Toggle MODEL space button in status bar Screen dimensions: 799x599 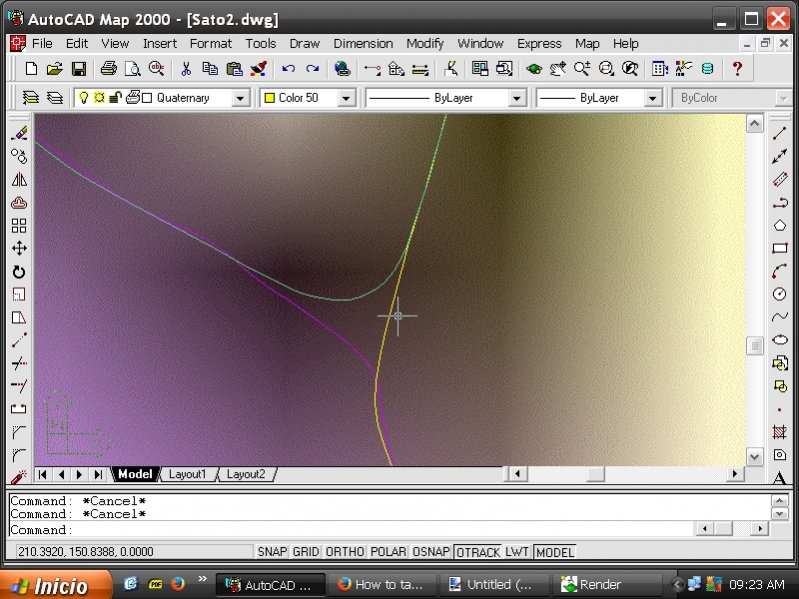pos(555,552)
